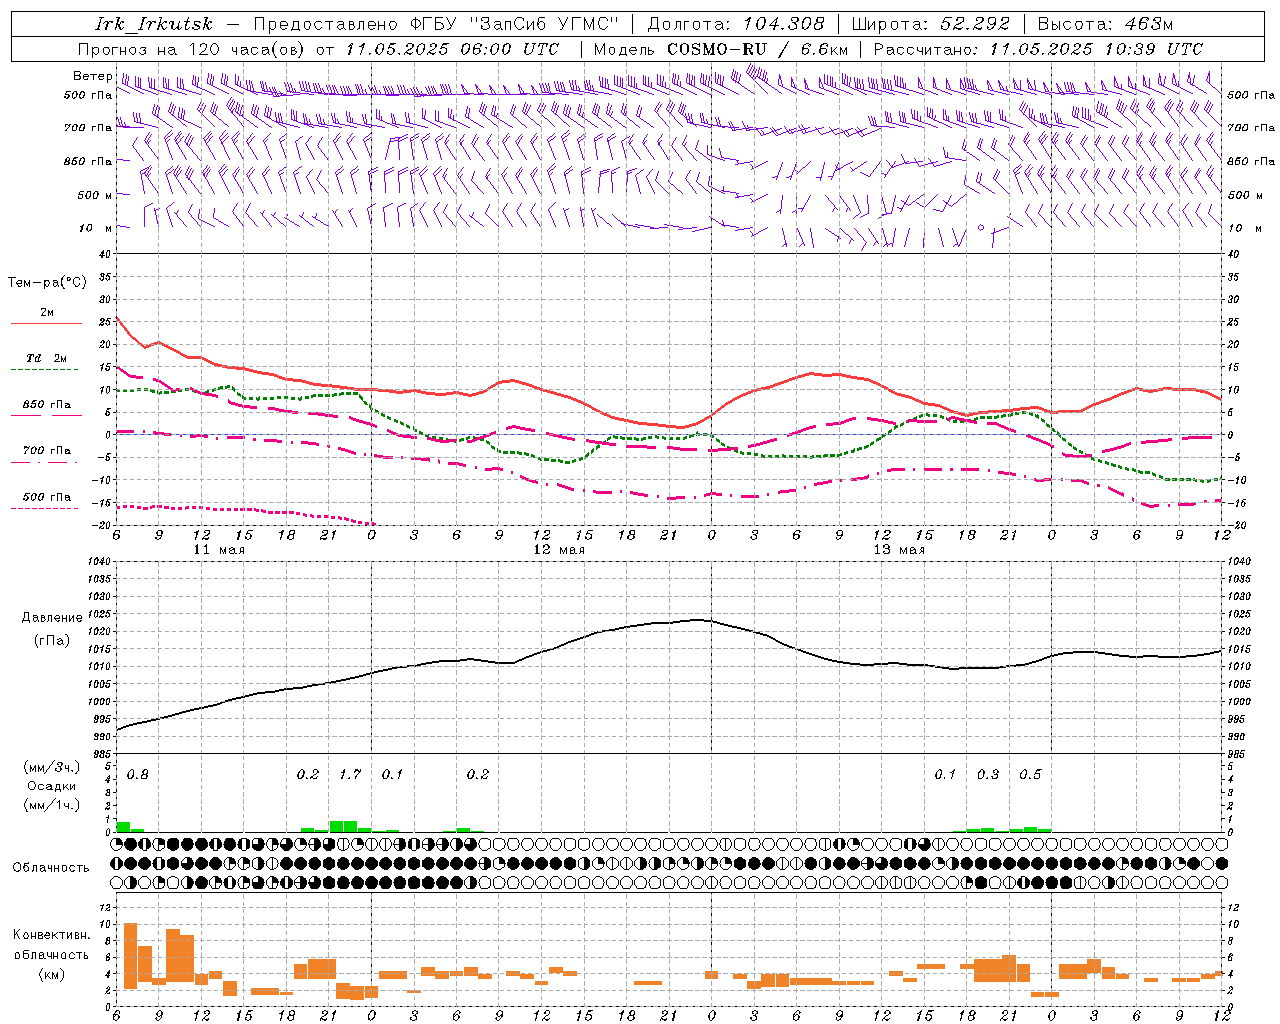Screen dimensions: 1280x1024
Task: Click the (мм/3ч.) precipitation unit label
Action: tap(52, 768)
